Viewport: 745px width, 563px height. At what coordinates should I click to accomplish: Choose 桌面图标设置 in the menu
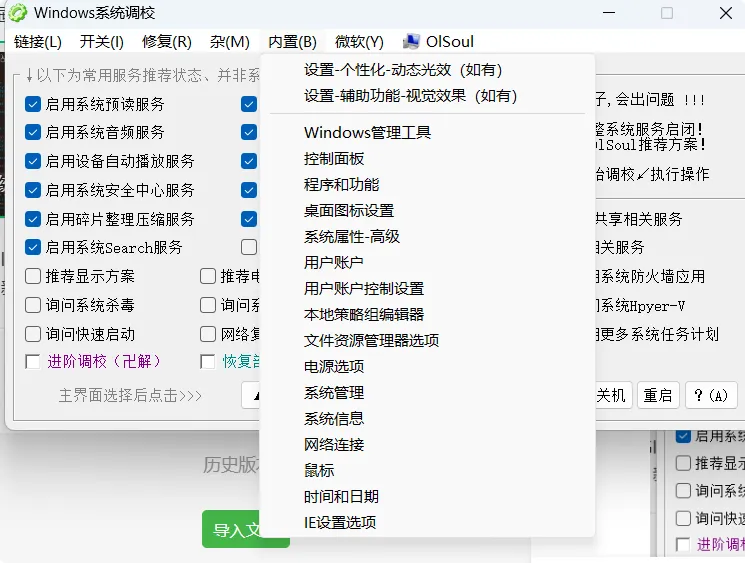(428, 210)
